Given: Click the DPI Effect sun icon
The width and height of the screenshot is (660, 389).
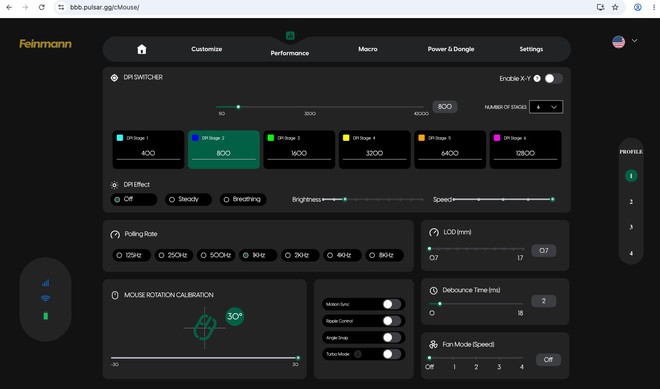Looking at the screenshot, I should 114,185.
